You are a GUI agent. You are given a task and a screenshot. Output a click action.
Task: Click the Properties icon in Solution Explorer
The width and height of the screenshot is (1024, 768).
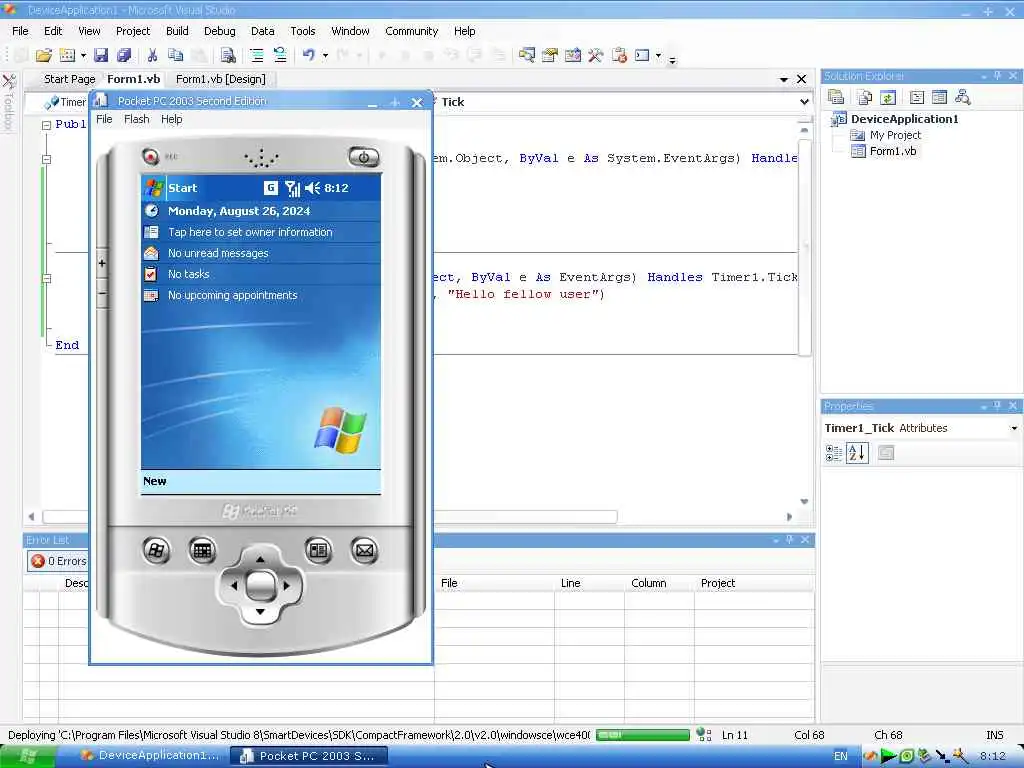tap(836, 98)
